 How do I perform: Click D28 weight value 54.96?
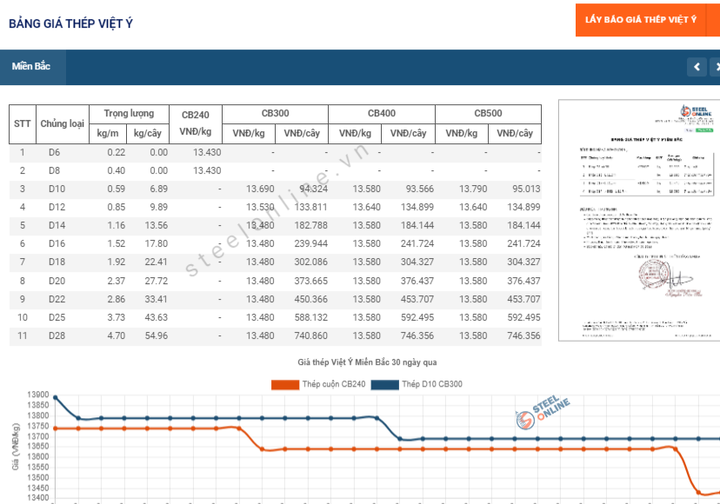pos(156,336)
